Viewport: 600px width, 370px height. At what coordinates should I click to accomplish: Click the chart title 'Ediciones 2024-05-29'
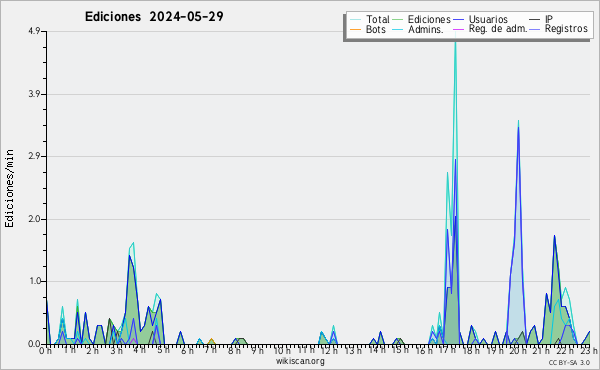point(154,16)
